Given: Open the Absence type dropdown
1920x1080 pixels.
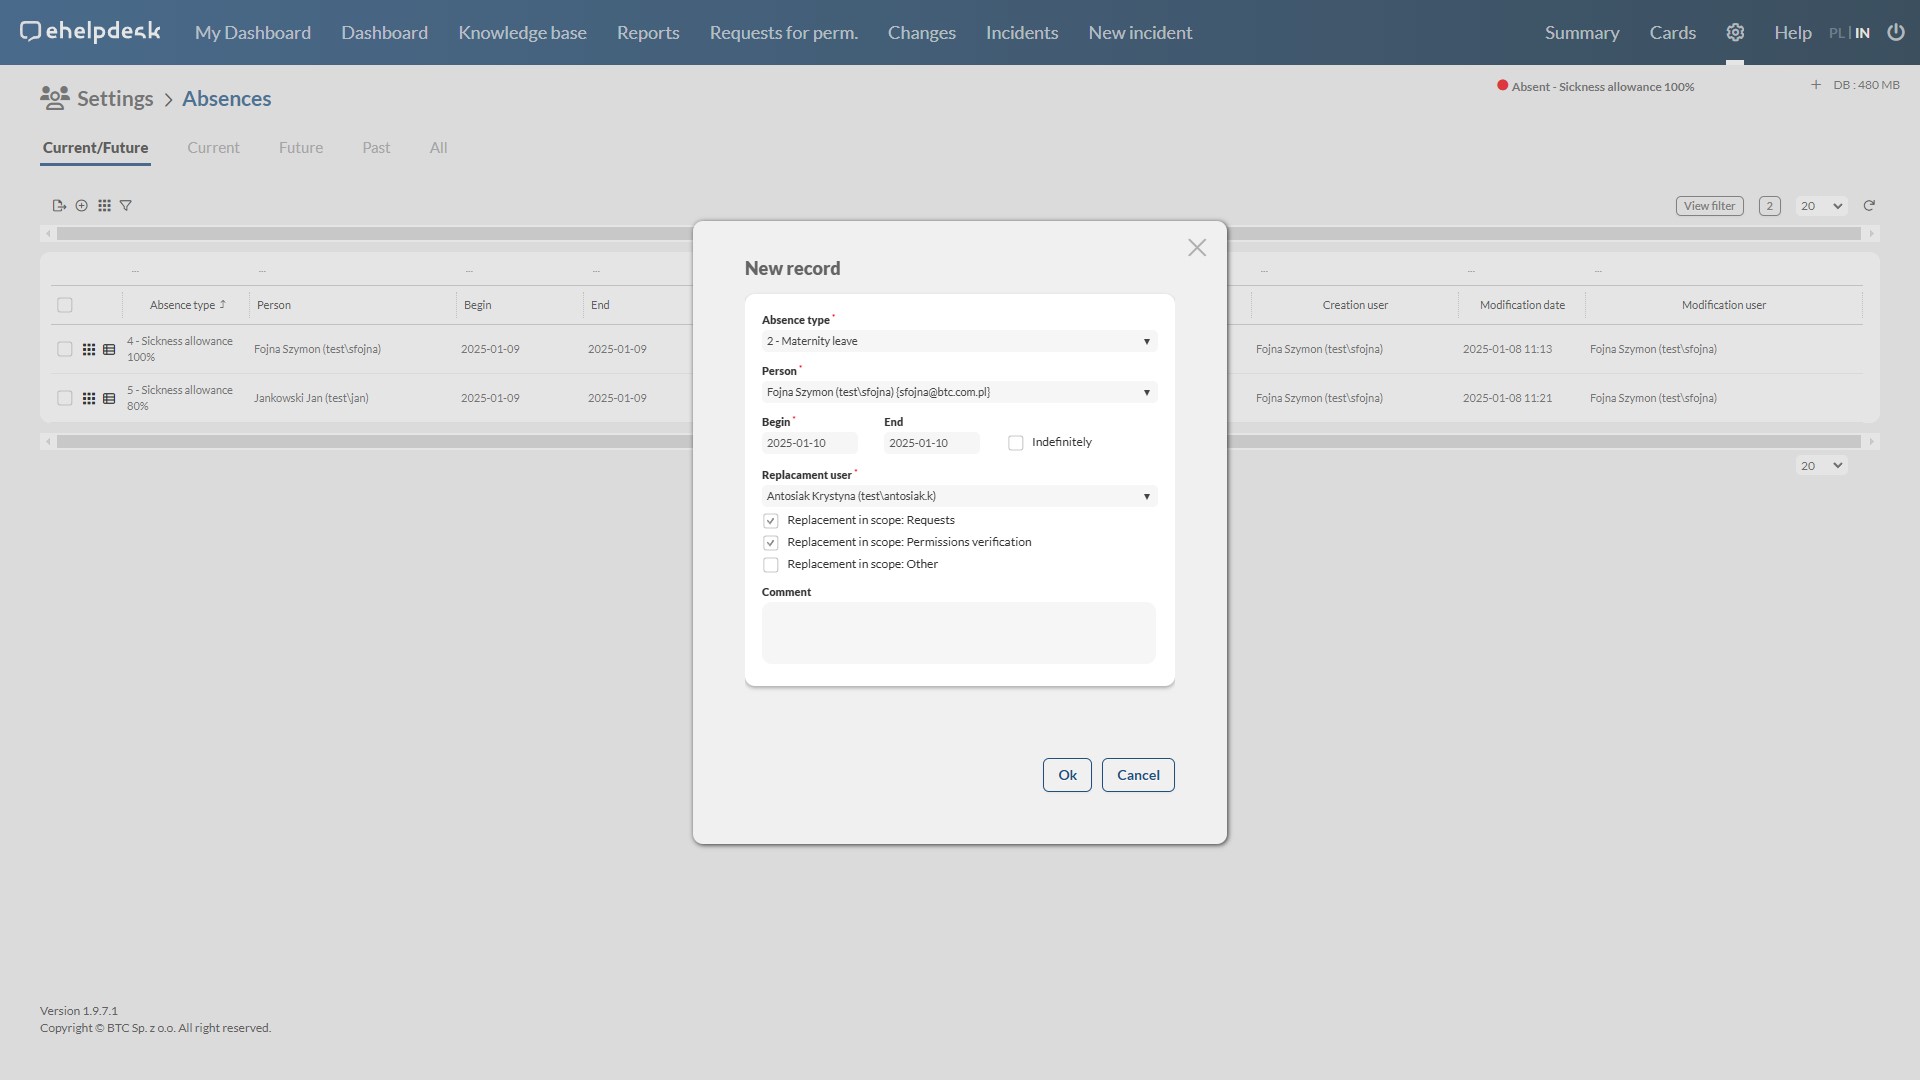Looking at the screenshot, I should (x=959, y=342).
